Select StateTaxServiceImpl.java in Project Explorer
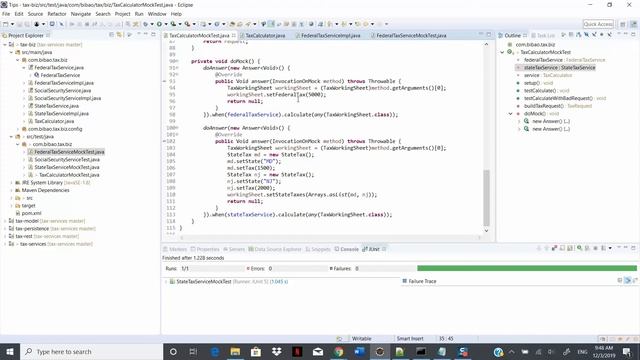Screen dimensions: 640x360 point(61,113)
